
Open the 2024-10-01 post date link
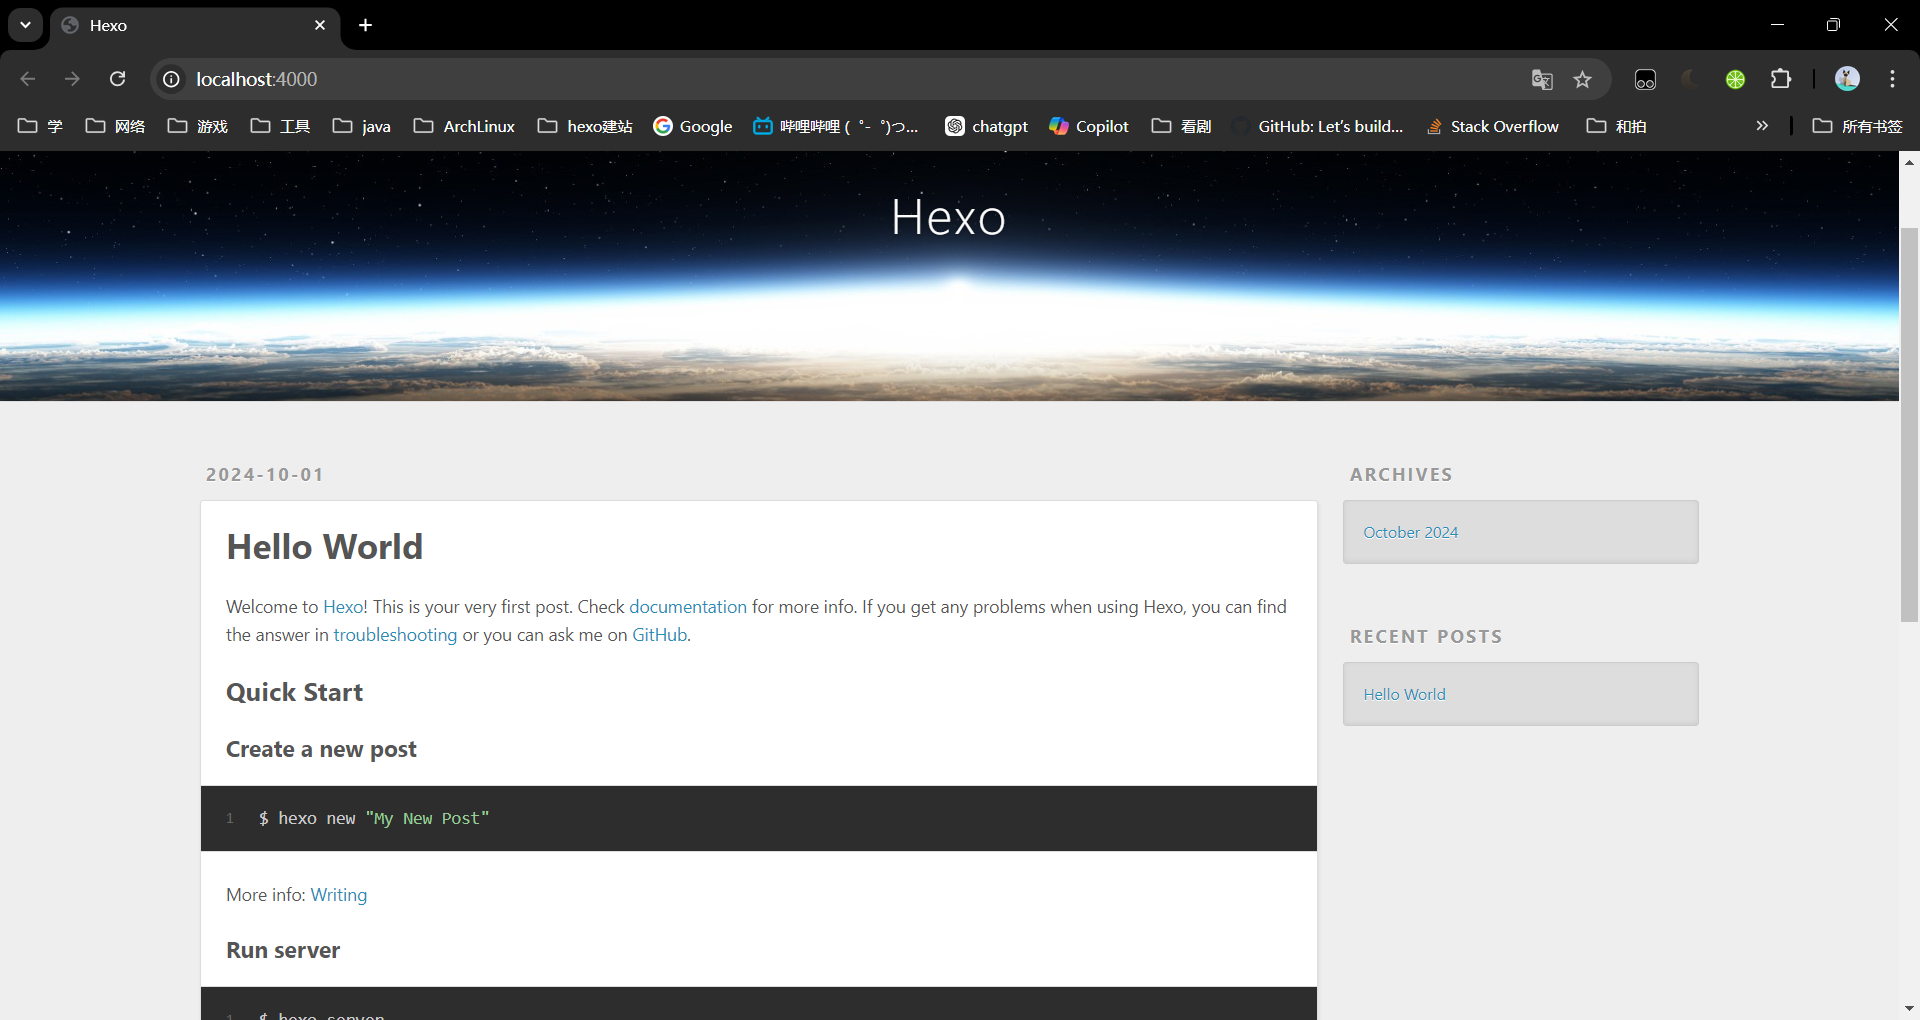[265, 474]
